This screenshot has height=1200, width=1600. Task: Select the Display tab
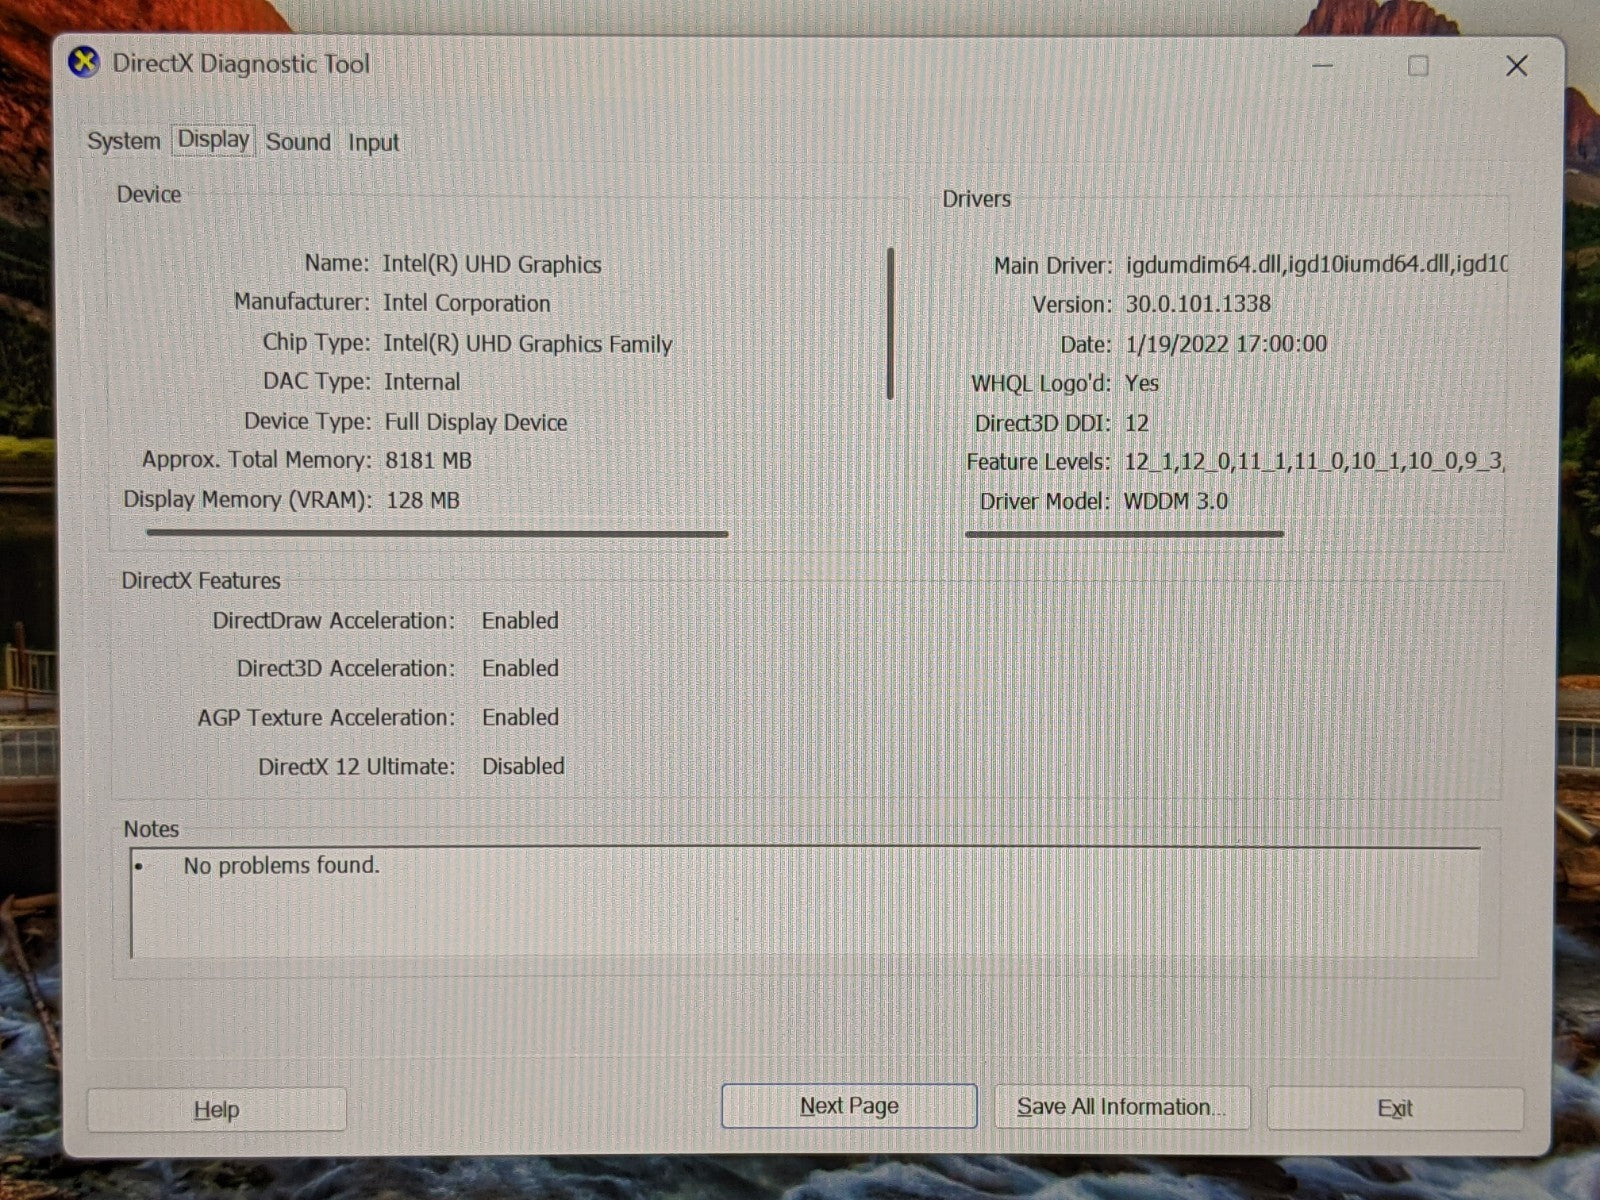[213, 140]
